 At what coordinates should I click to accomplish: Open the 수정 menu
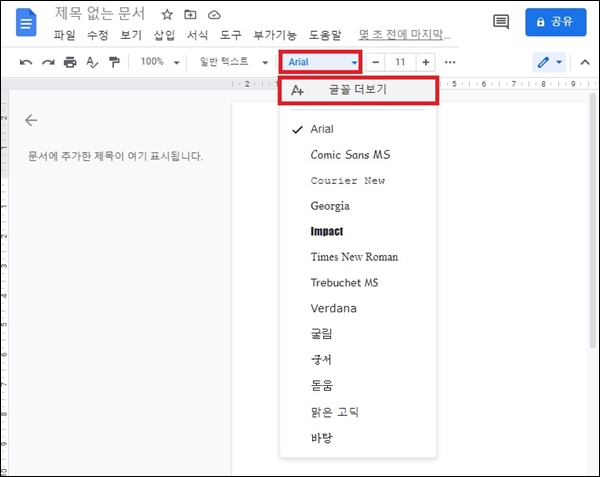98,35
